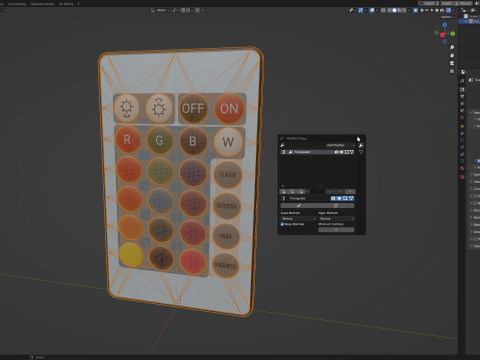The height and width of the screenshot is (360, 480).
Task: Toggle viewport overlays visibility
Action: pyautogui.click(x=372, y=10)
